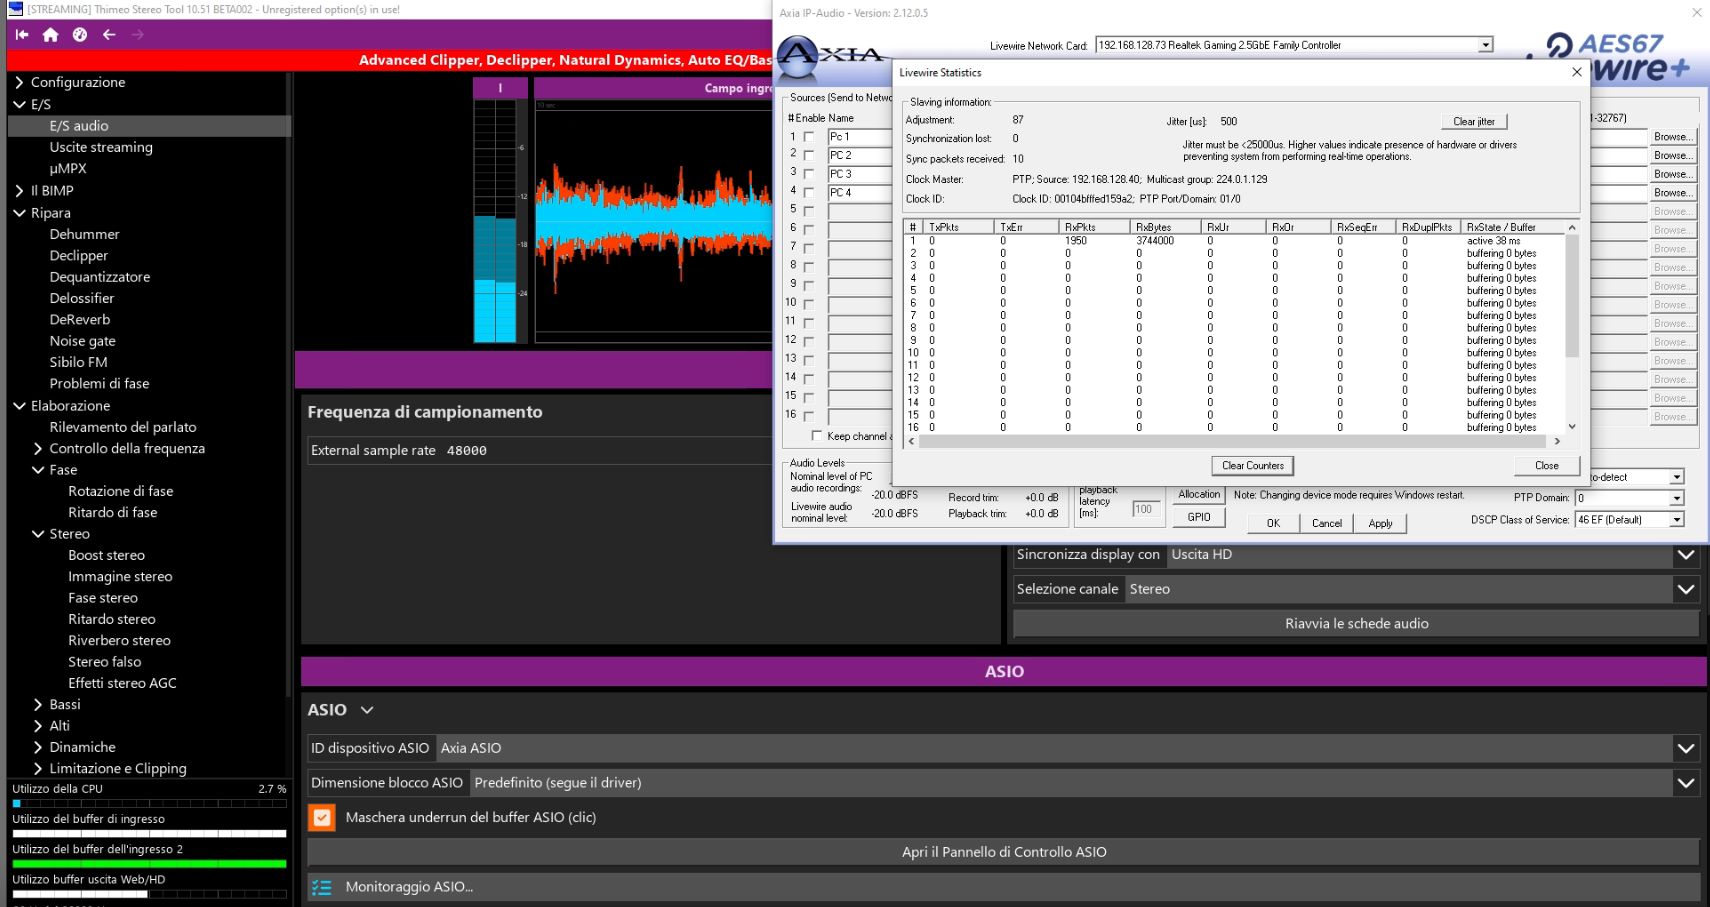Click the Clear jitter button
This screenshot has width=1710, height=907.
tap(1474, 121)
